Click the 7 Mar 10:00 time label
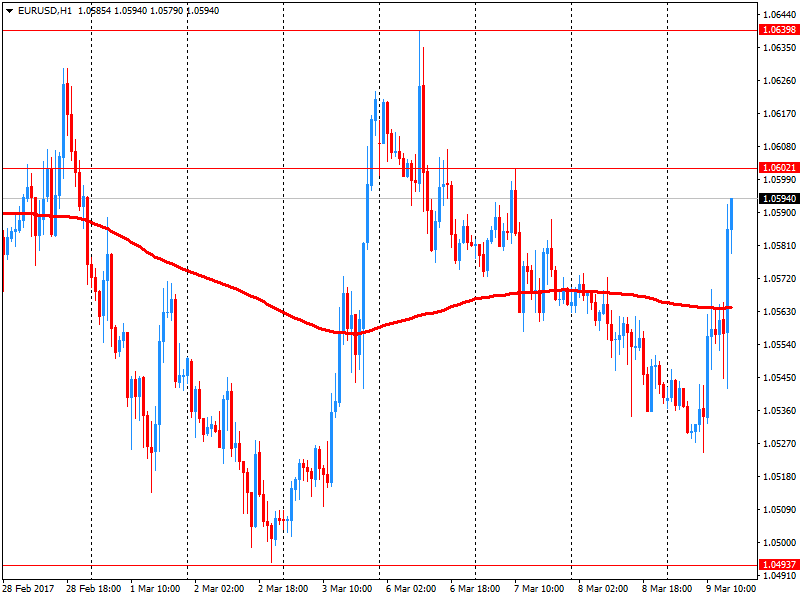This screenshot has width=800, height=600. (539, 589)
